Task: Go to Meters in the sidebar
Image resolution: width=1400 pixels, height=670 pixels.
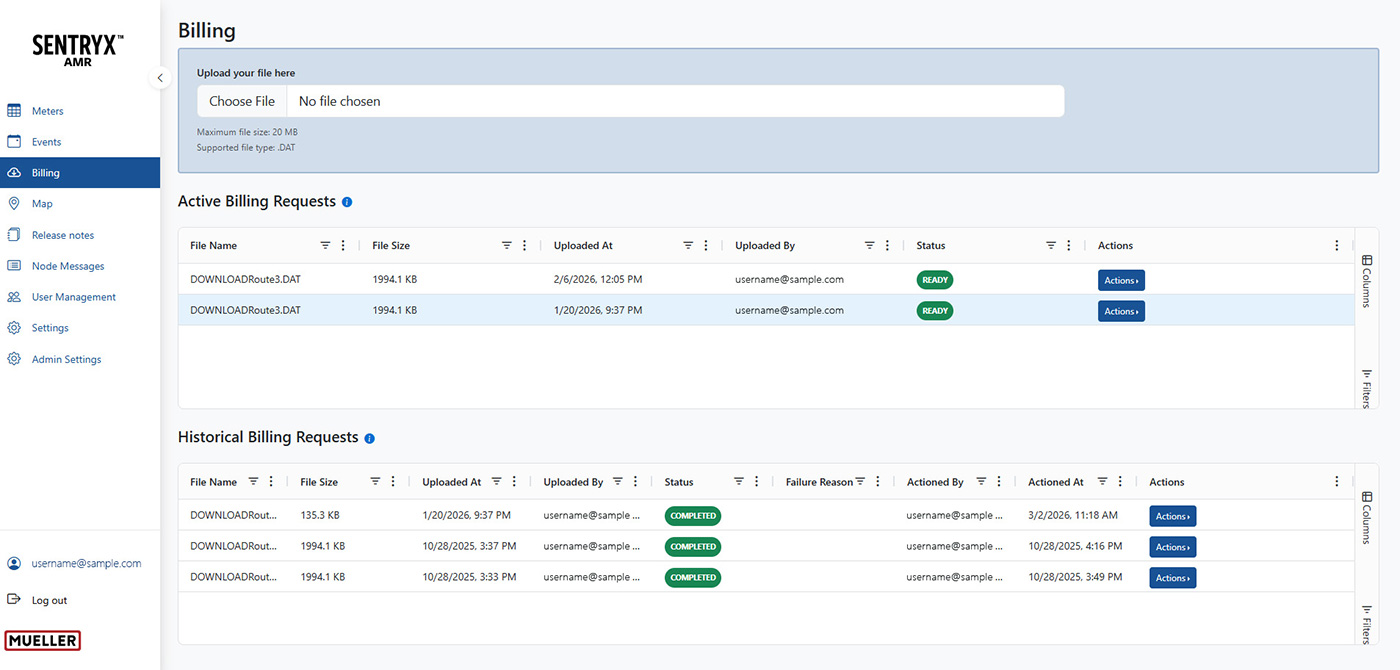Action: click(47, 111)
